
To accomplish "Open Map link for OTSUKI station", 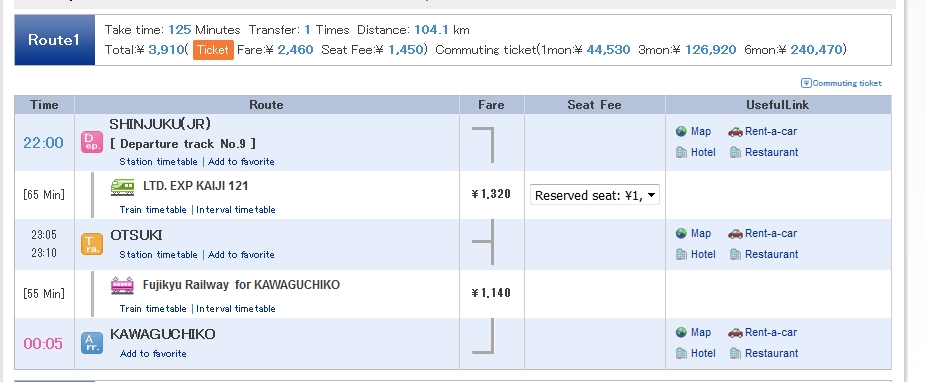I will (694, 233).
